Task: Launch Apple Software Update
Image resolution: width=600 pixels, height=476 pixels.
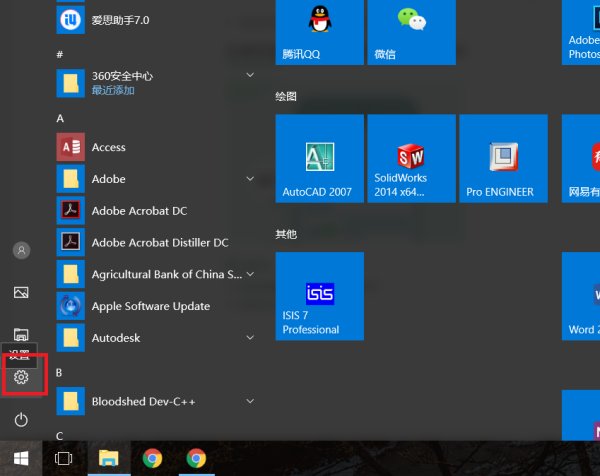Action: (x=150, y=306)
